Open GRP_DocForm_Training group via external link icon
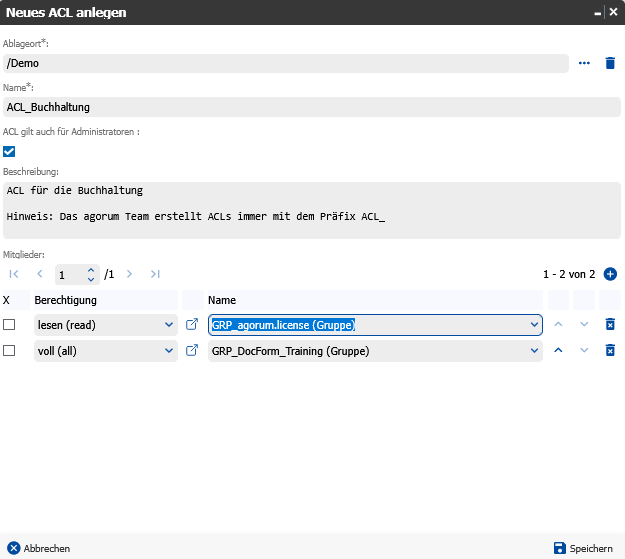 193,351
